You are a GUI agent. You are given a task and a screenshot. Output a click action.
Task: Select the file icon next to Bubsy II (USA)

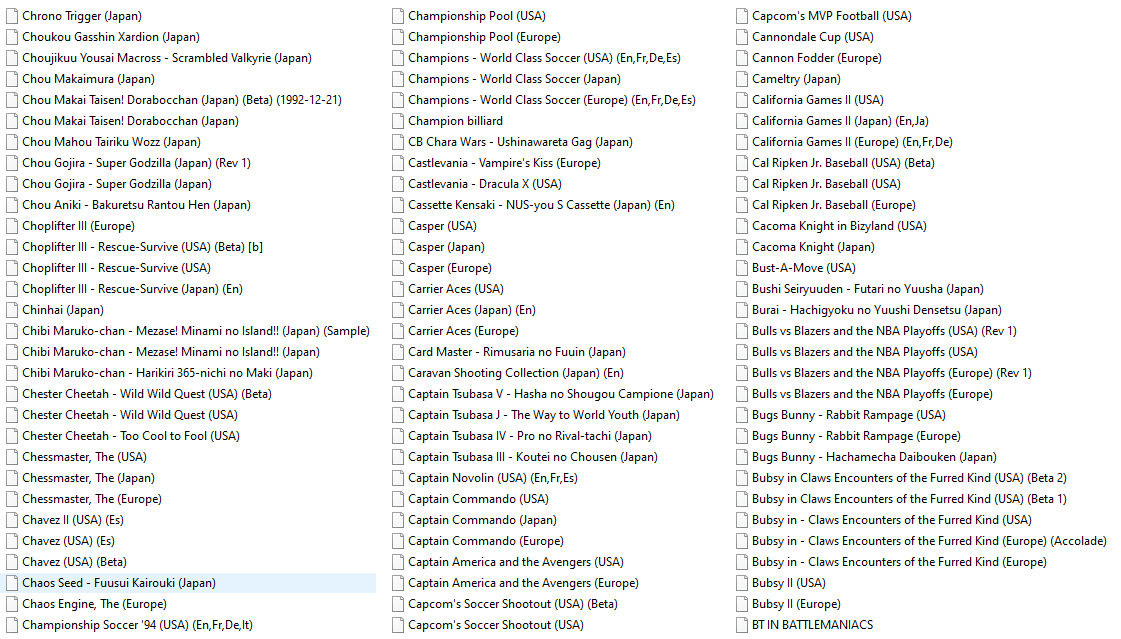click(x=741, y=583)
